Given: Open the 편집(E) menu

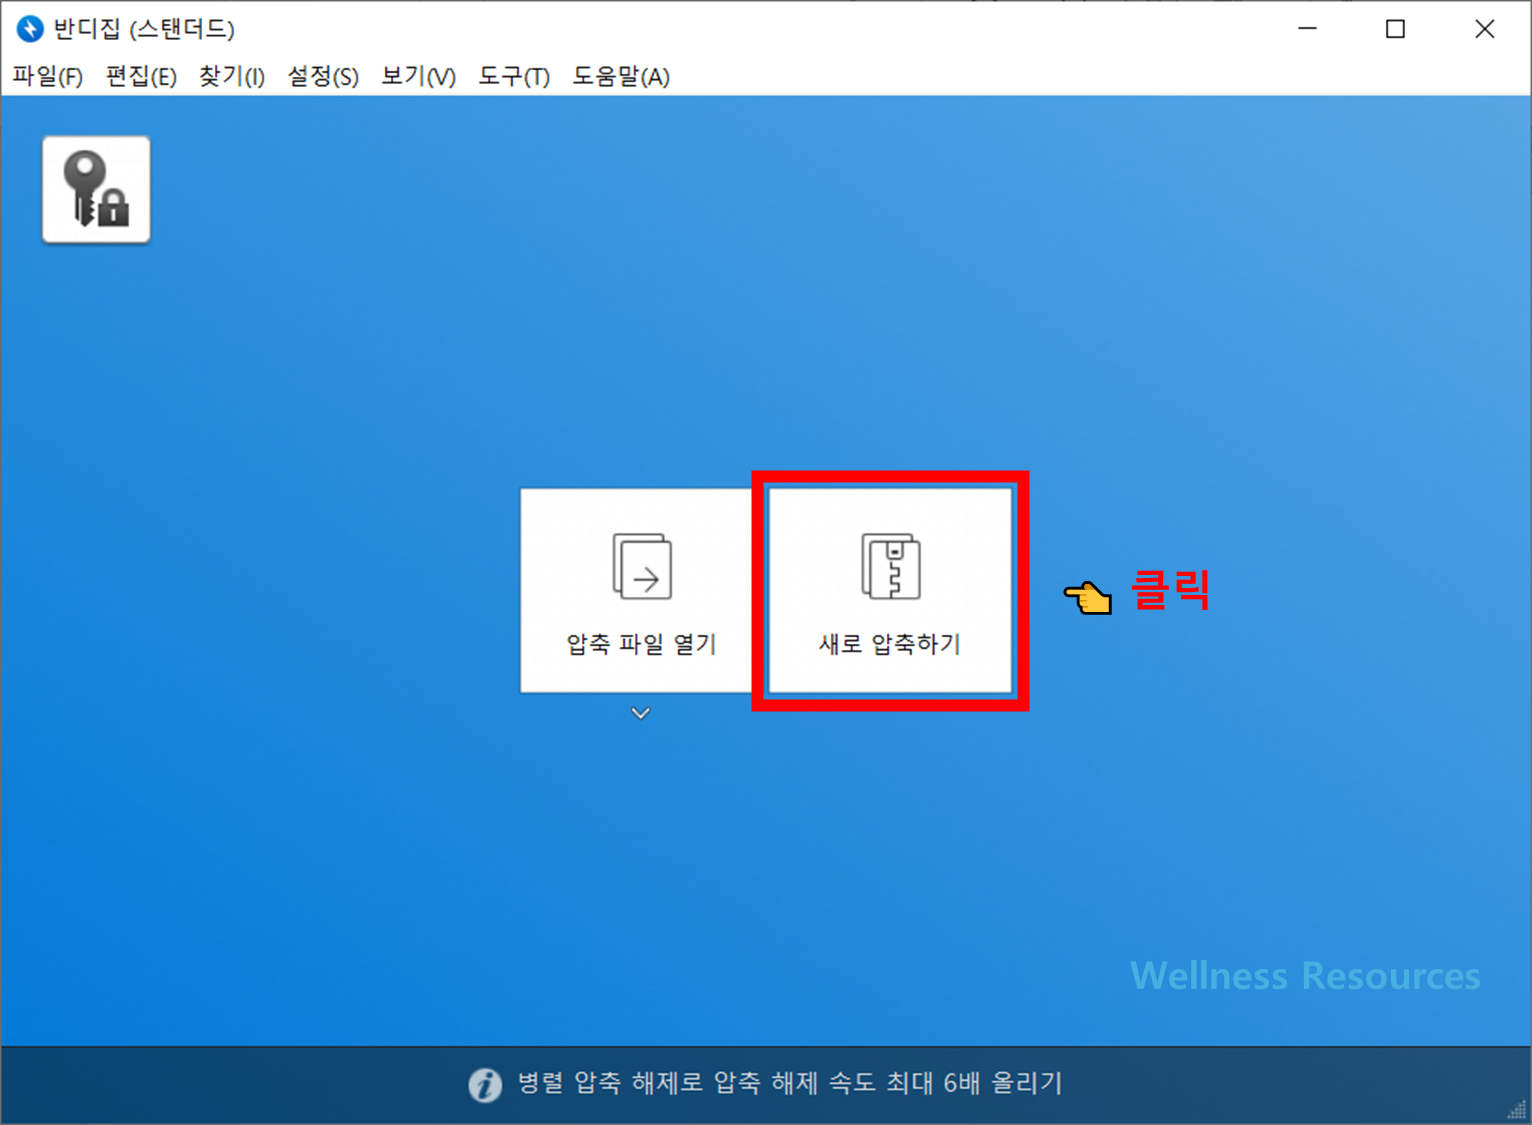Looking at the screenshot, I should (x=141, y=76).
